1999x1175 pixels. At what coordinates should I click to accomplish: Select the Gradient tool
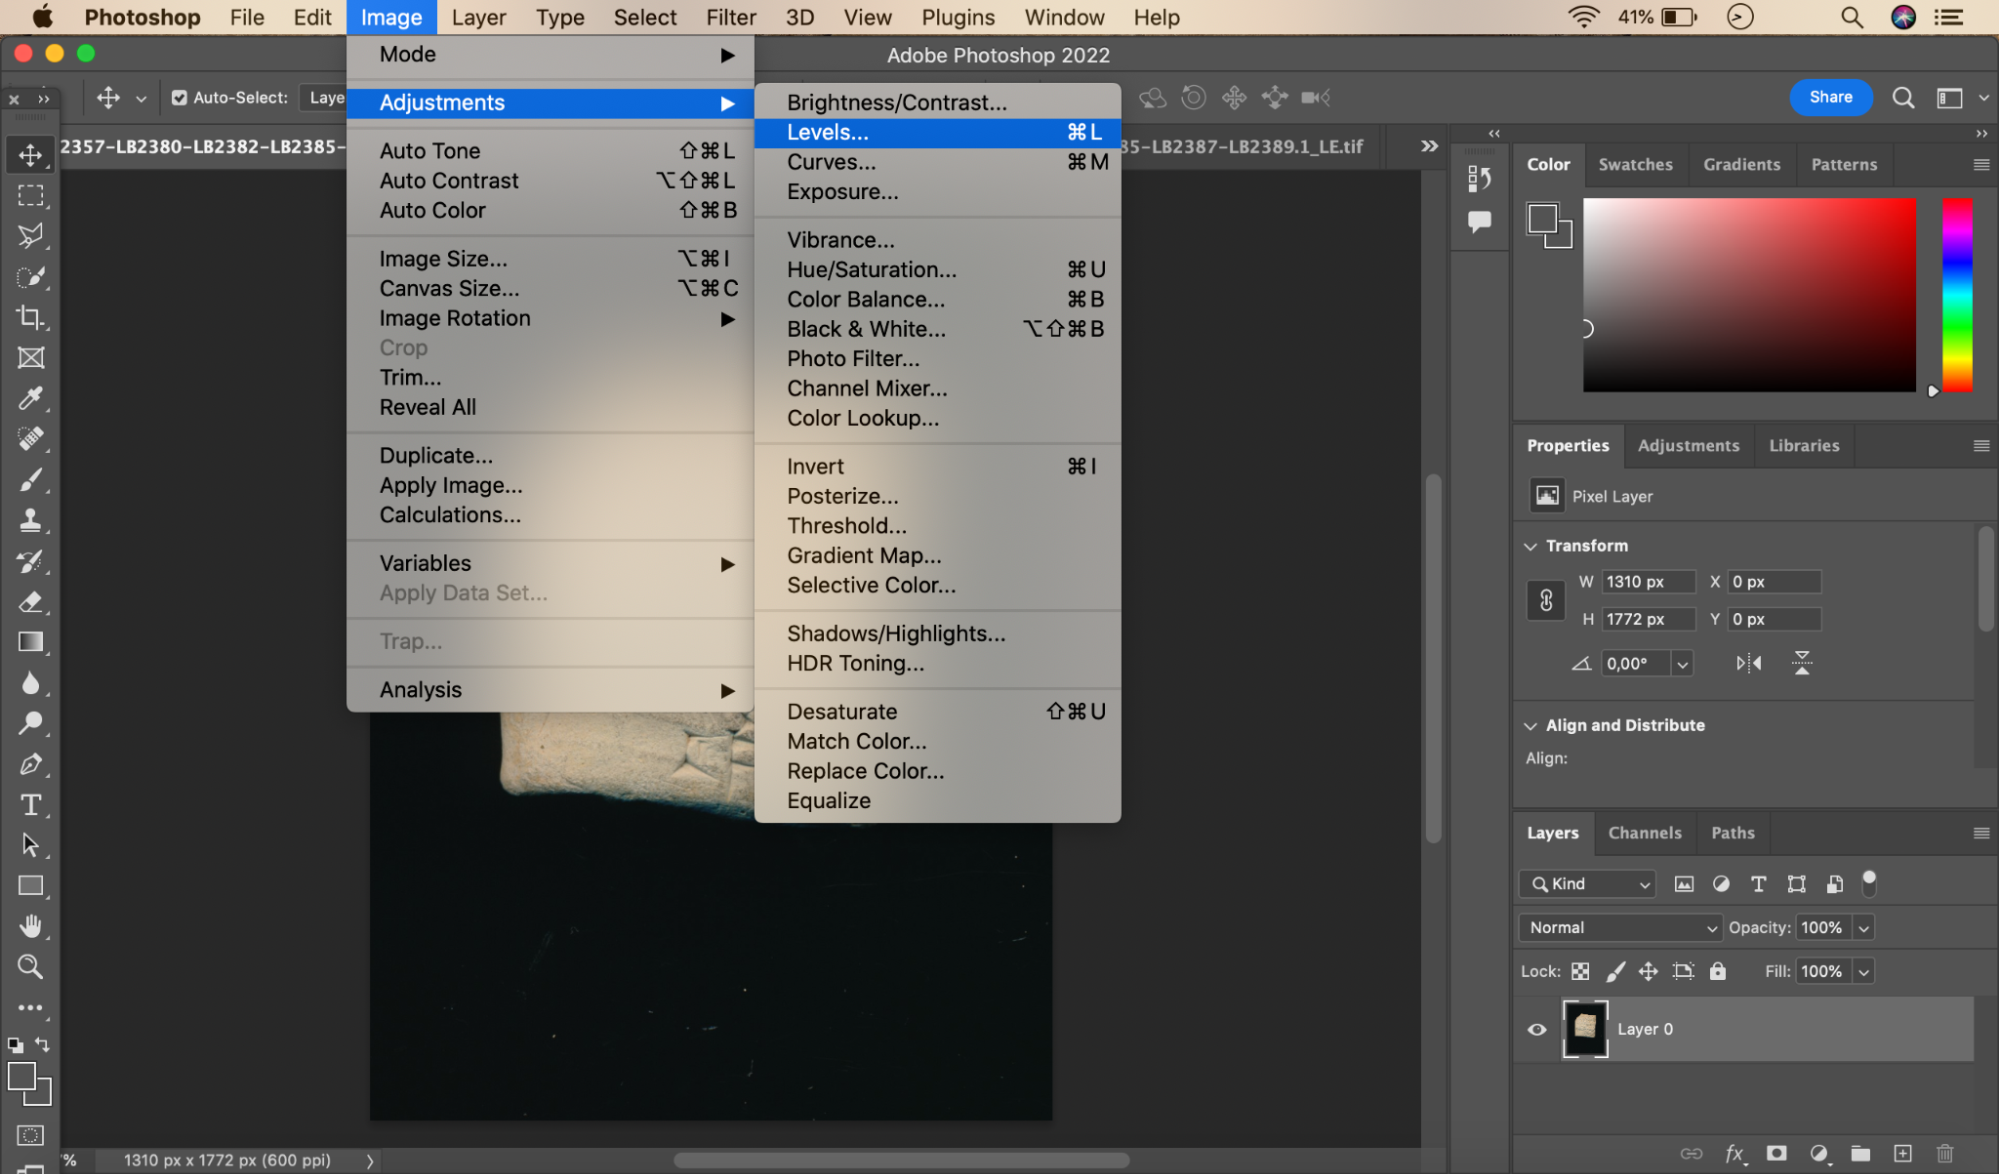[30, 642]
